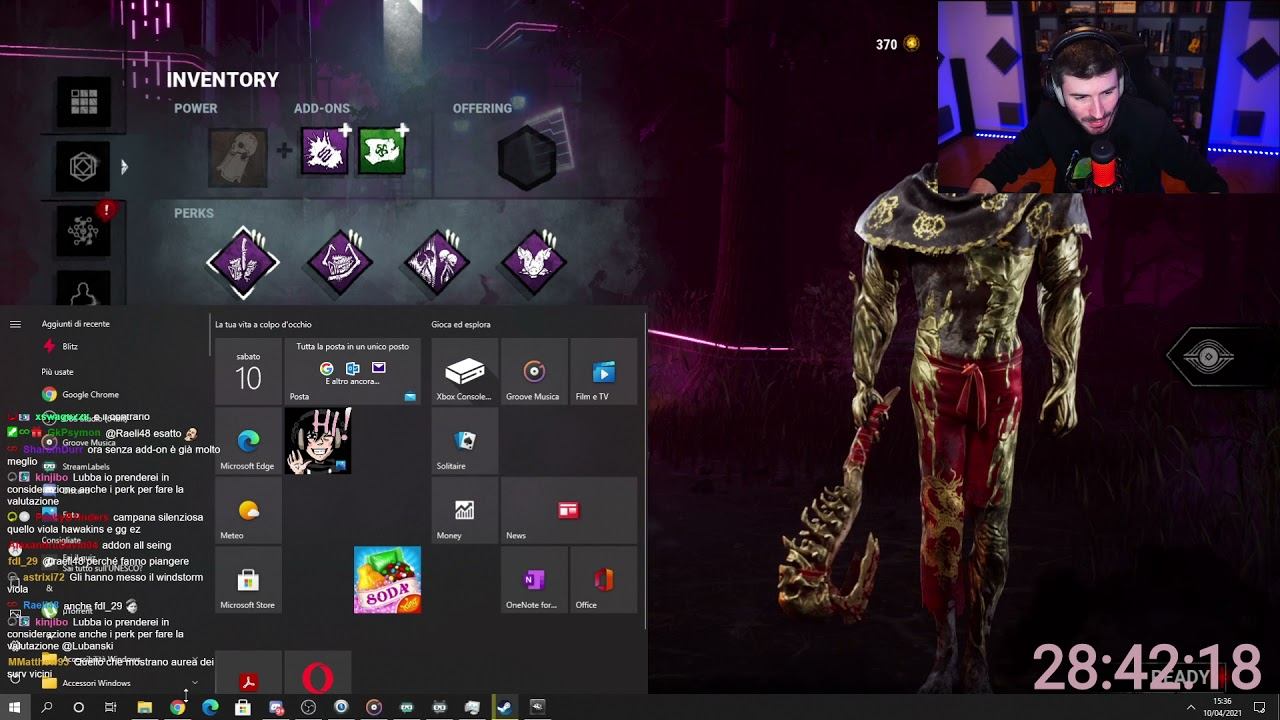Launch the Opera browser tile

318,672
